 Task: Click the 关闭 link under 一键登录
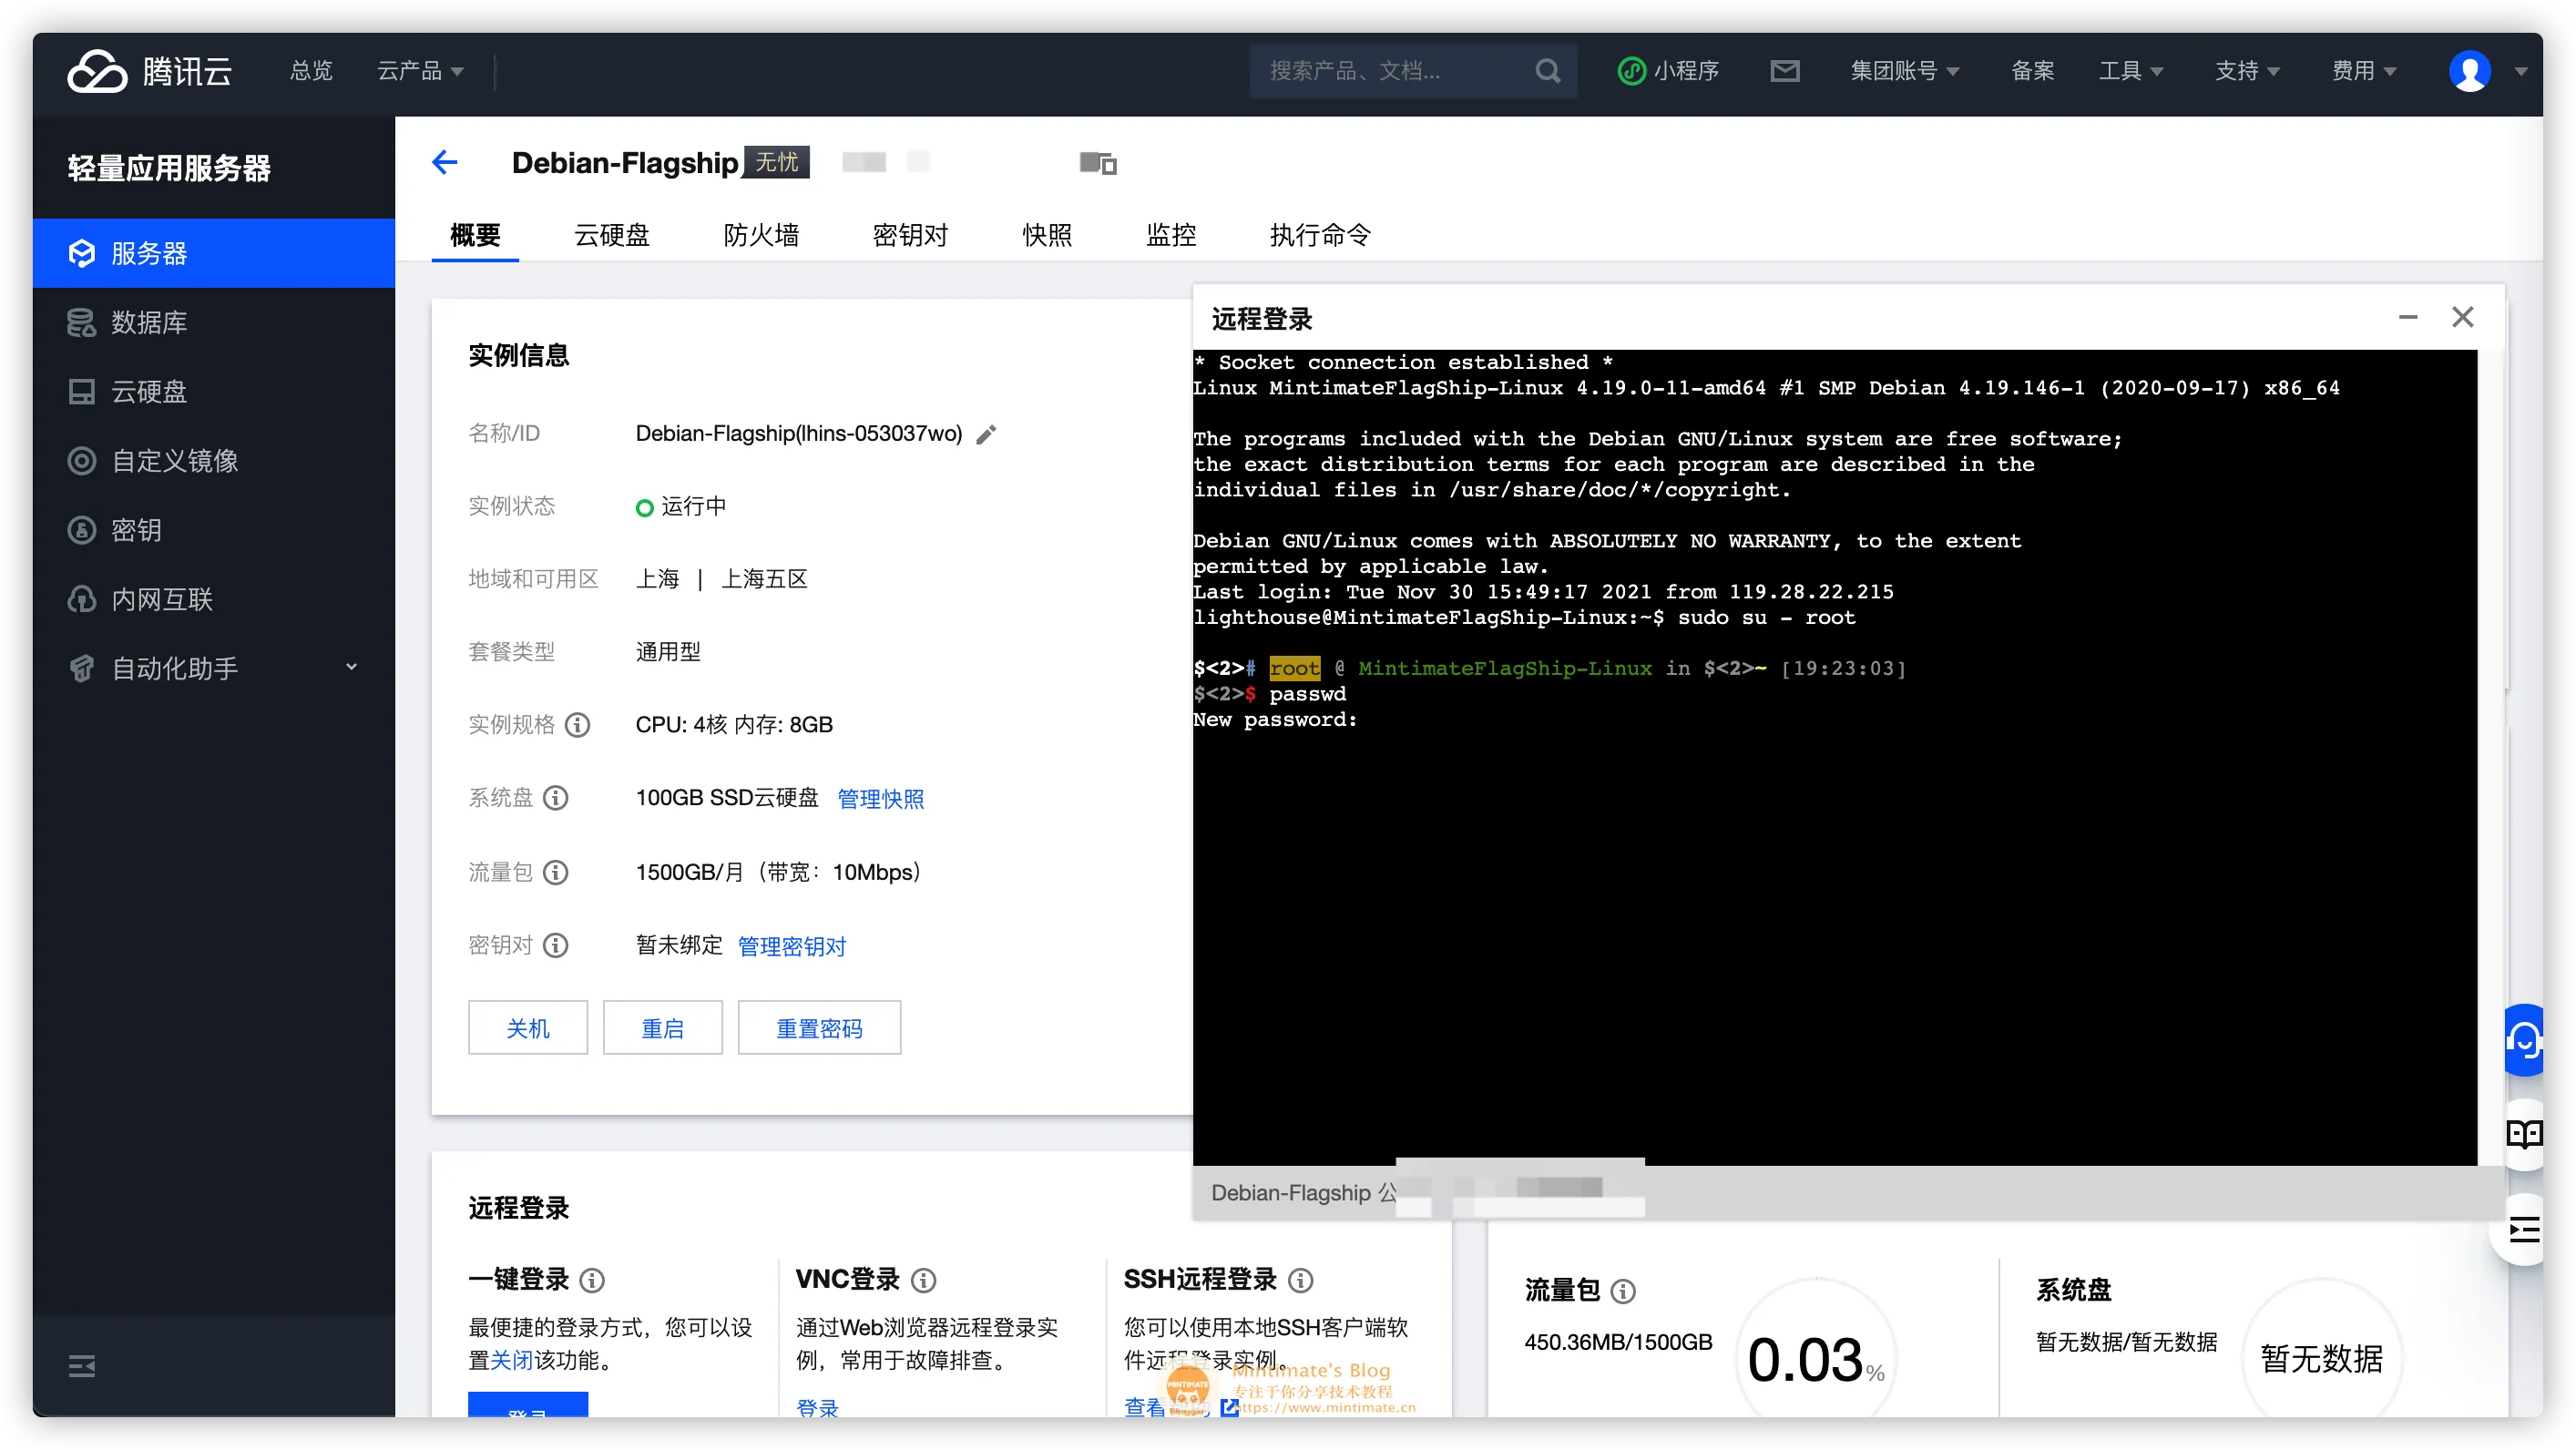512,1361
